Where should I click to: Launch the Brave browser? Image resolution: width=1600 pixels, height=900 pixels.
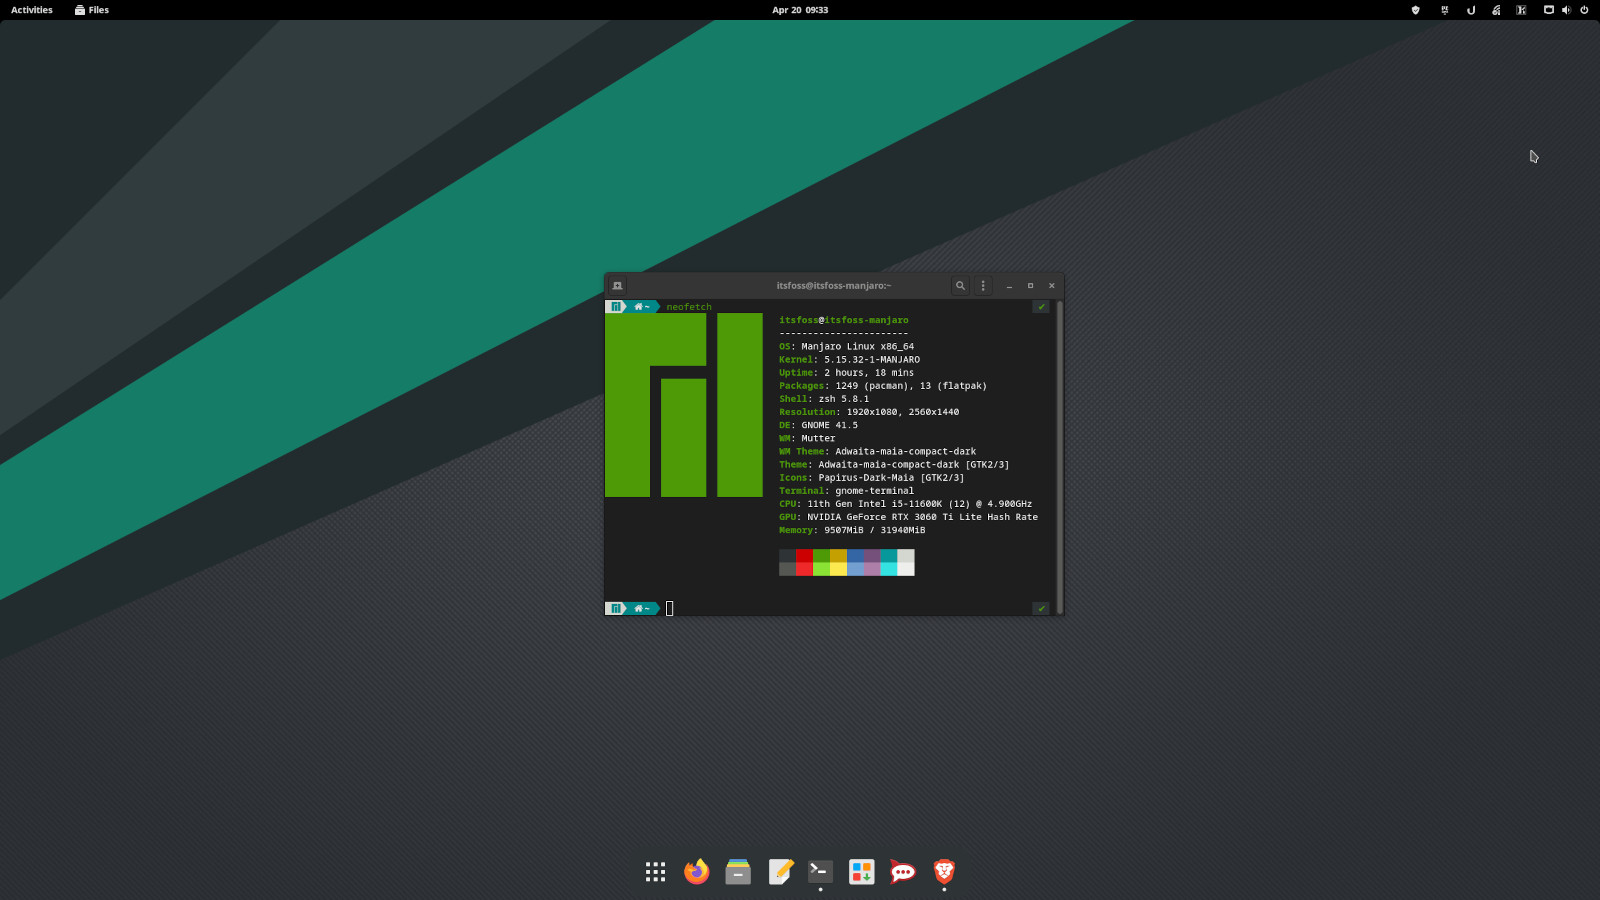[943, 871]
